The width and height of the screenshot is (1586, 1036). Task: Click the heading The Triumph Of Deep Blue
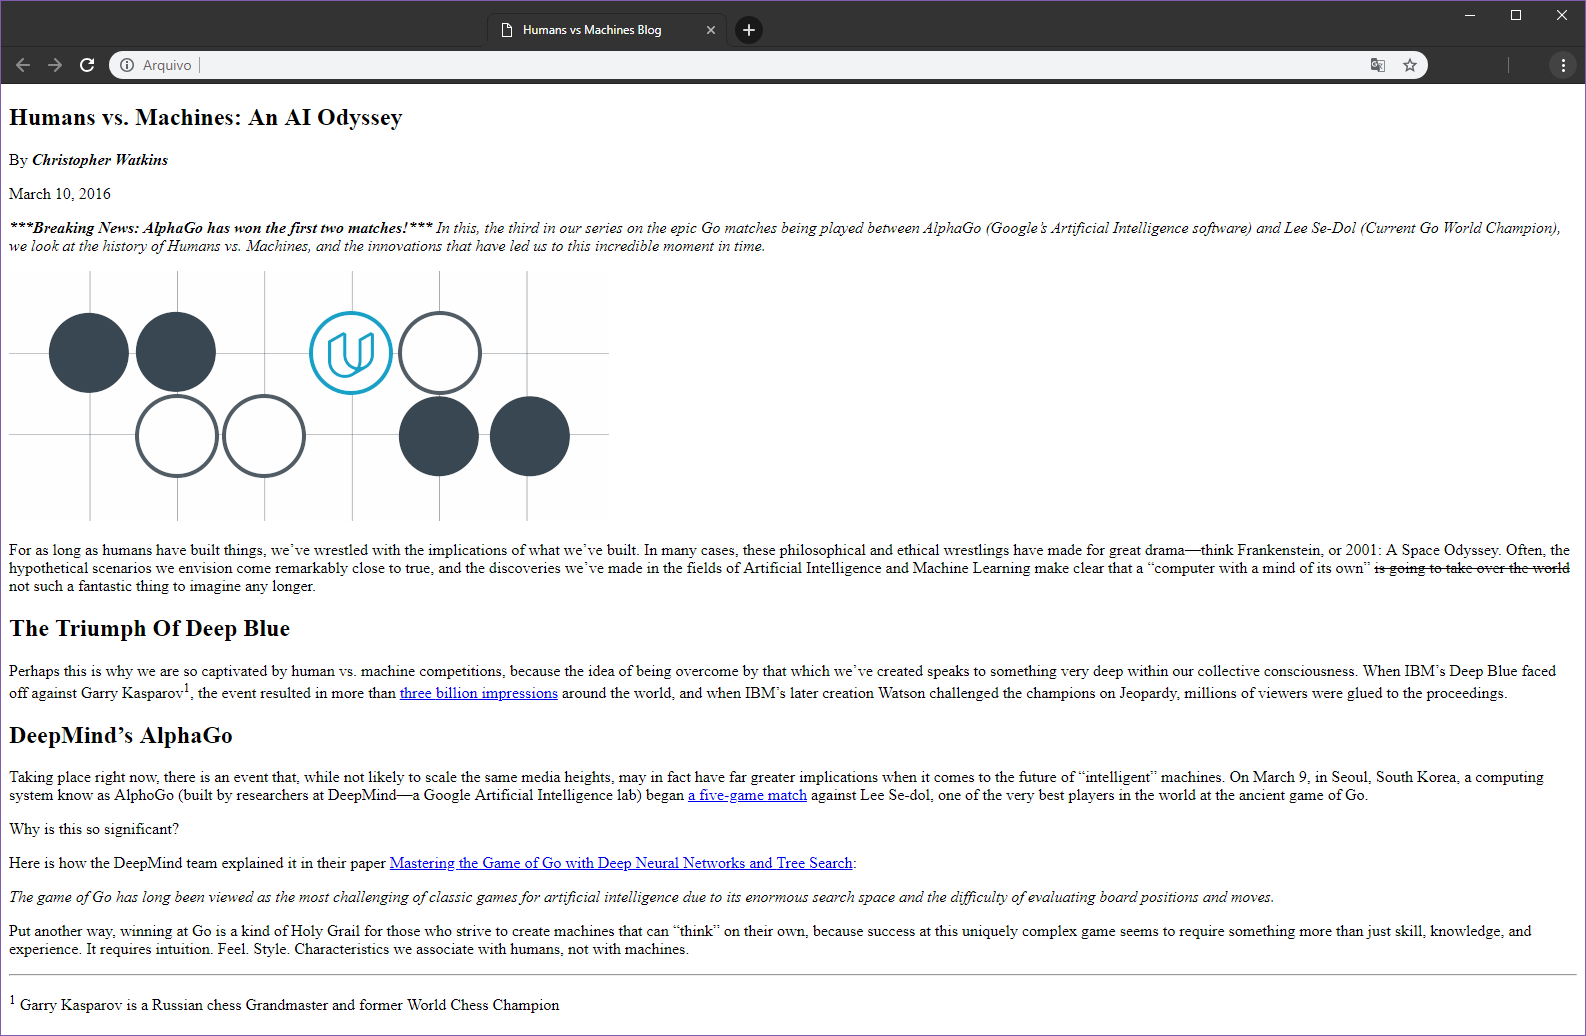tap(150, 629)
